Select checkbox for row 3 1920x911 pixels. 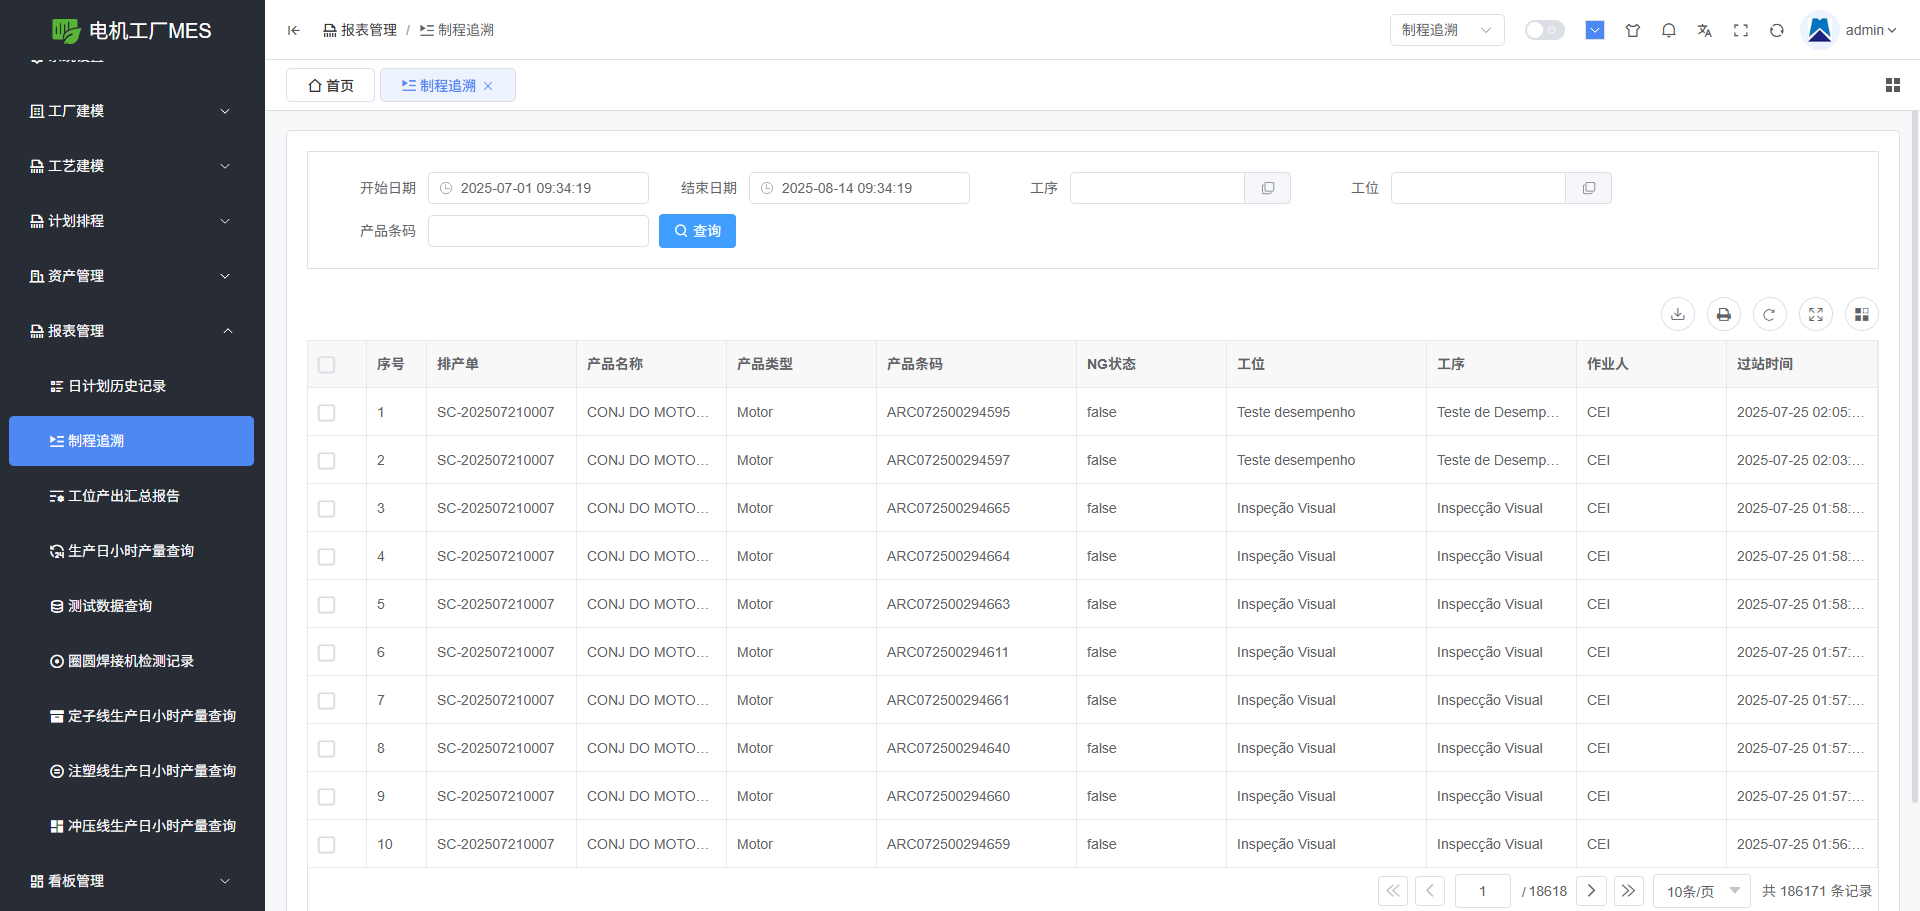(x=326, y=509)
